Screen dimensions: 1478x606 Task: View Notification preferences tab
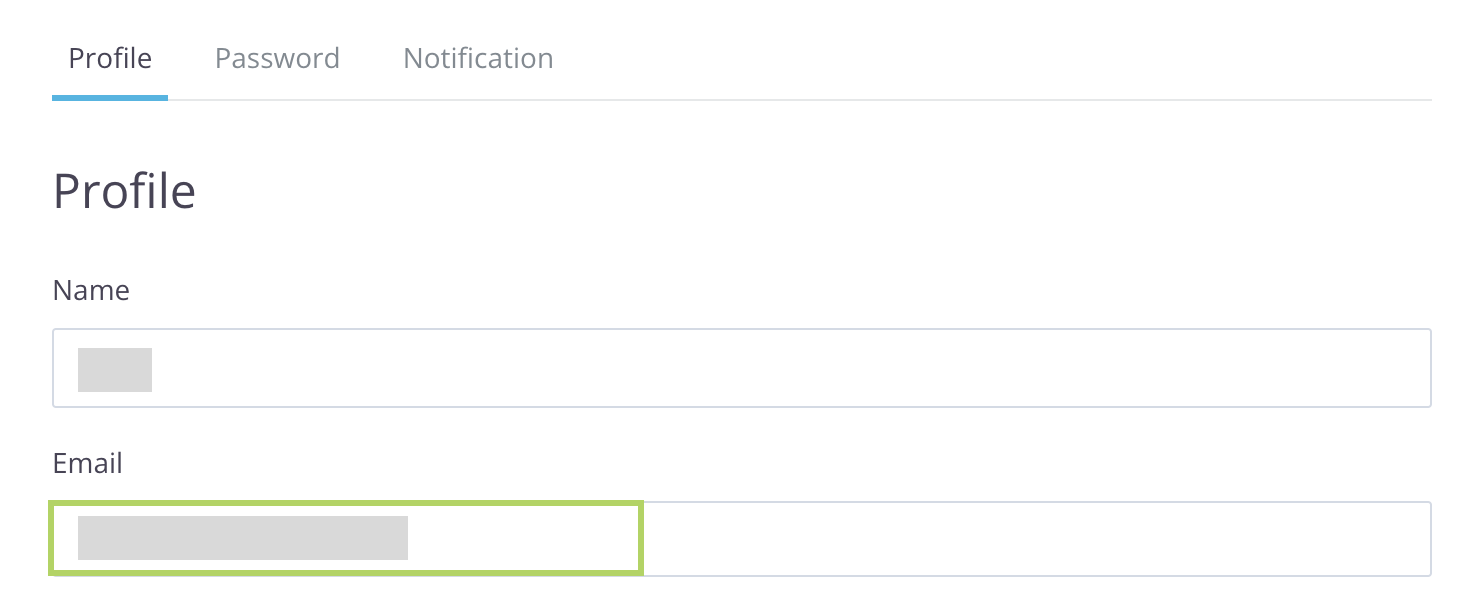point(478,58)
